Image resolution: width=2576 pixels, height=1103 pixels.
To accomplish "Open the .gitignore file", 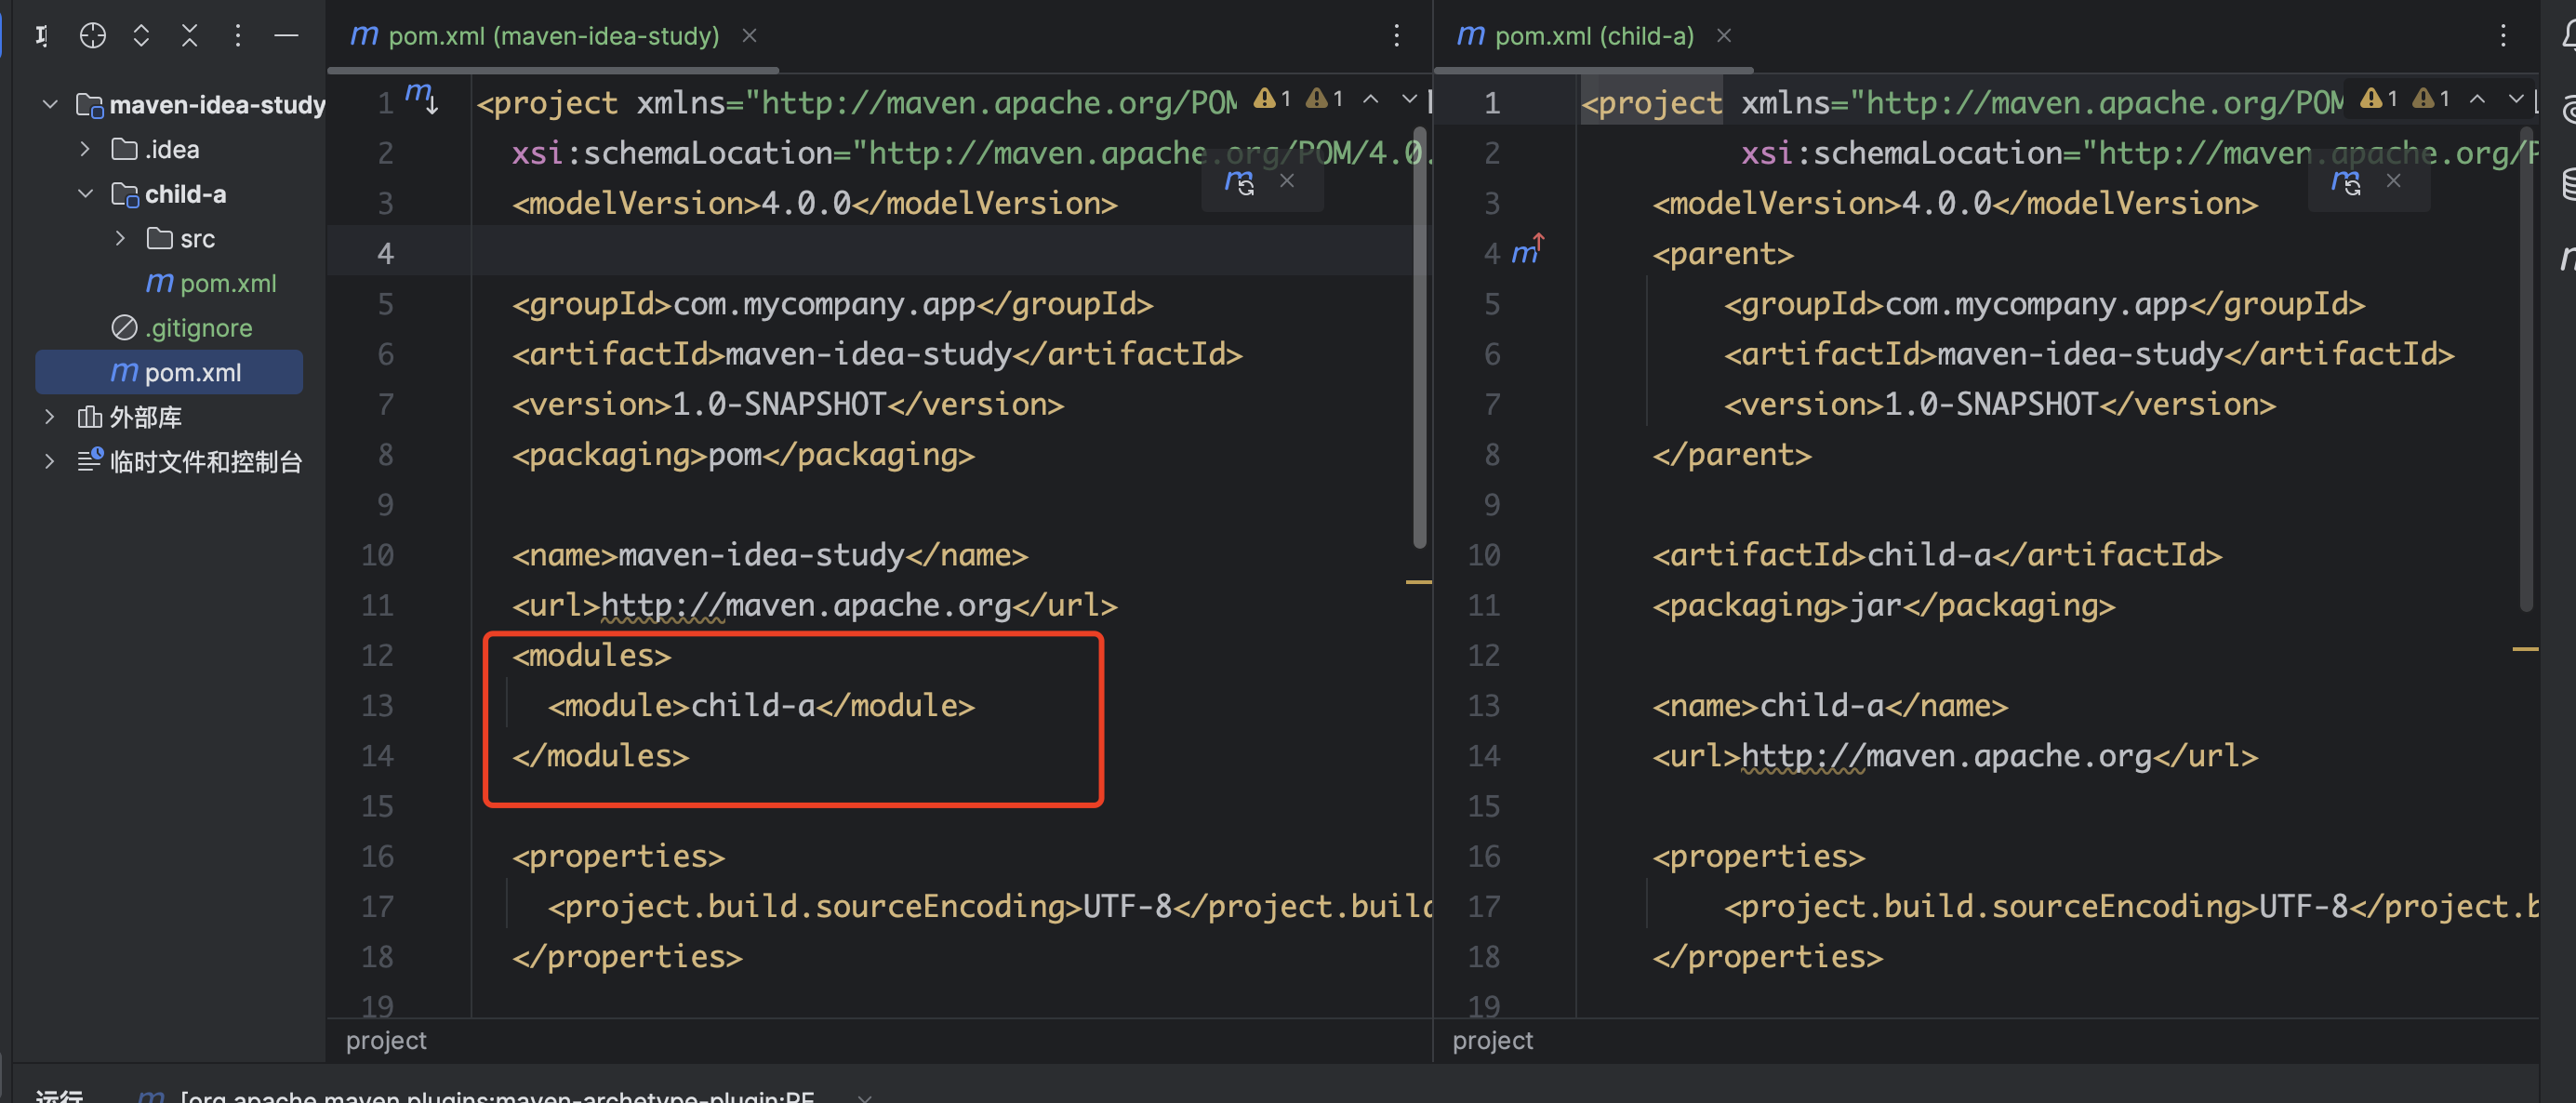I will (198, 328).
